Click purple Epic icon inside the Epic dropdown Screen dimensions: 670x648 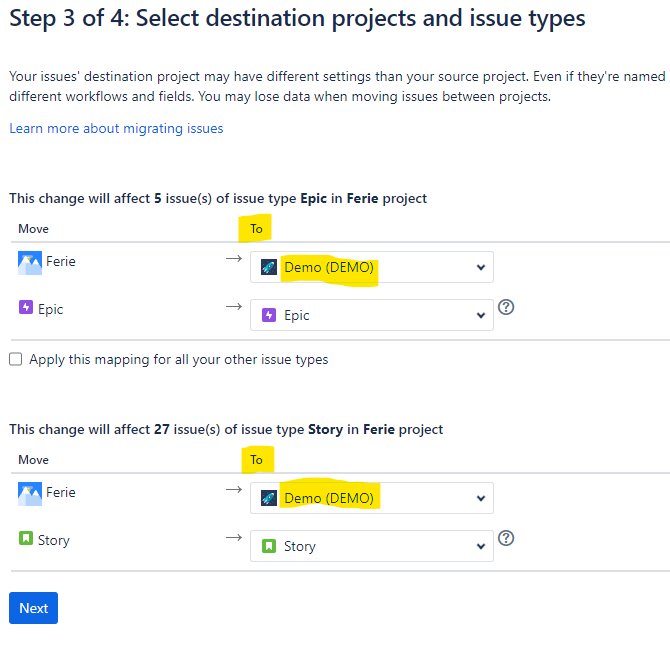coord(269,315)
